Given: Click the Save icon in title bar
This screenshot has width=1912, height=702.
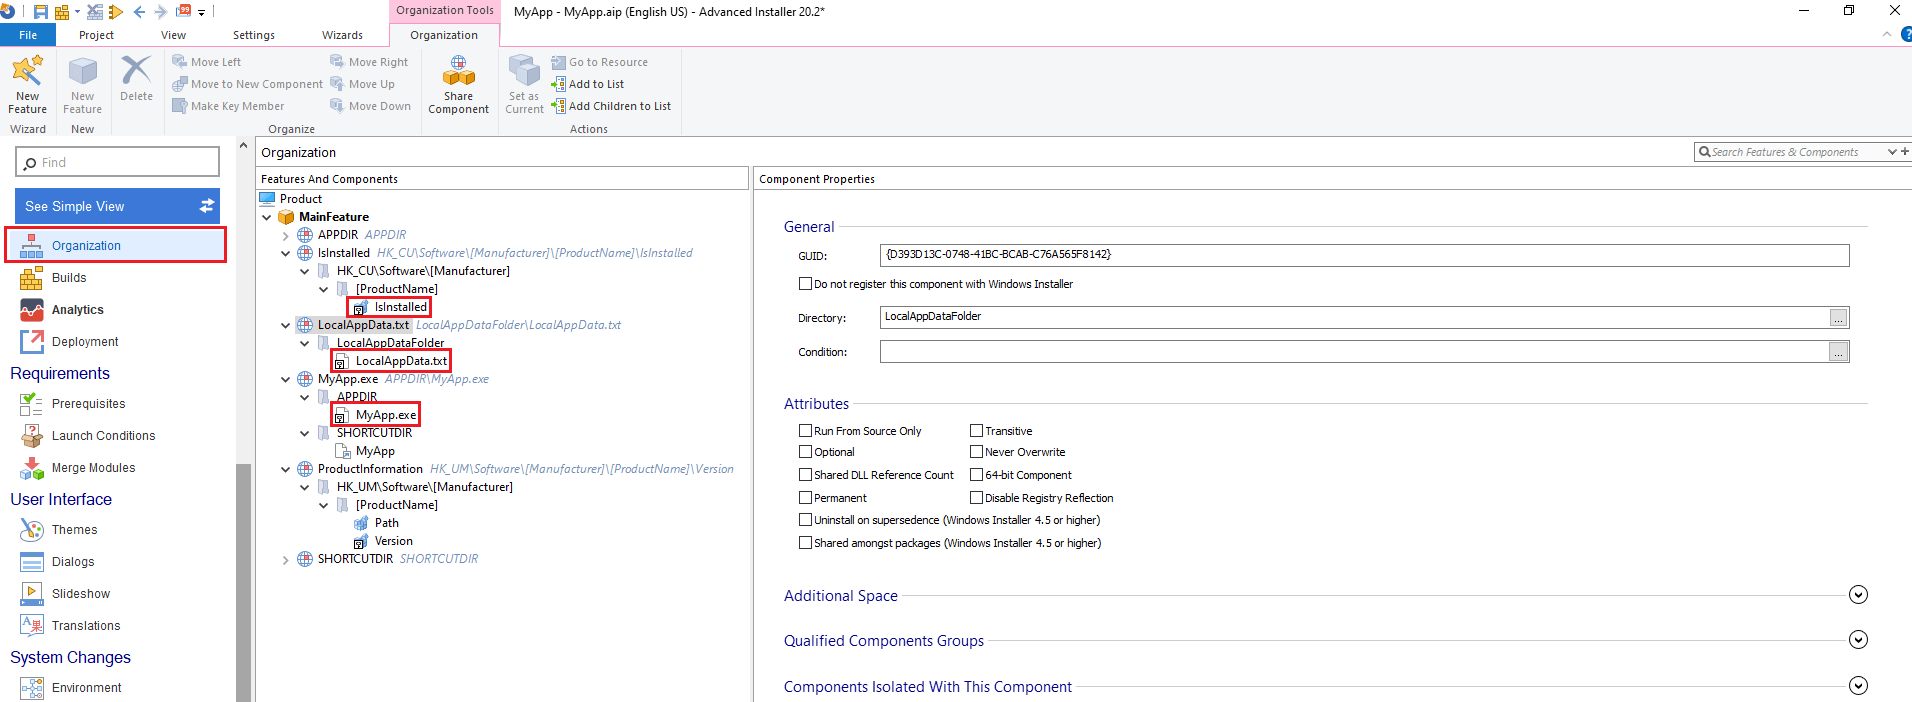Looking at the screenshot, I should click(x=41, y=12).
